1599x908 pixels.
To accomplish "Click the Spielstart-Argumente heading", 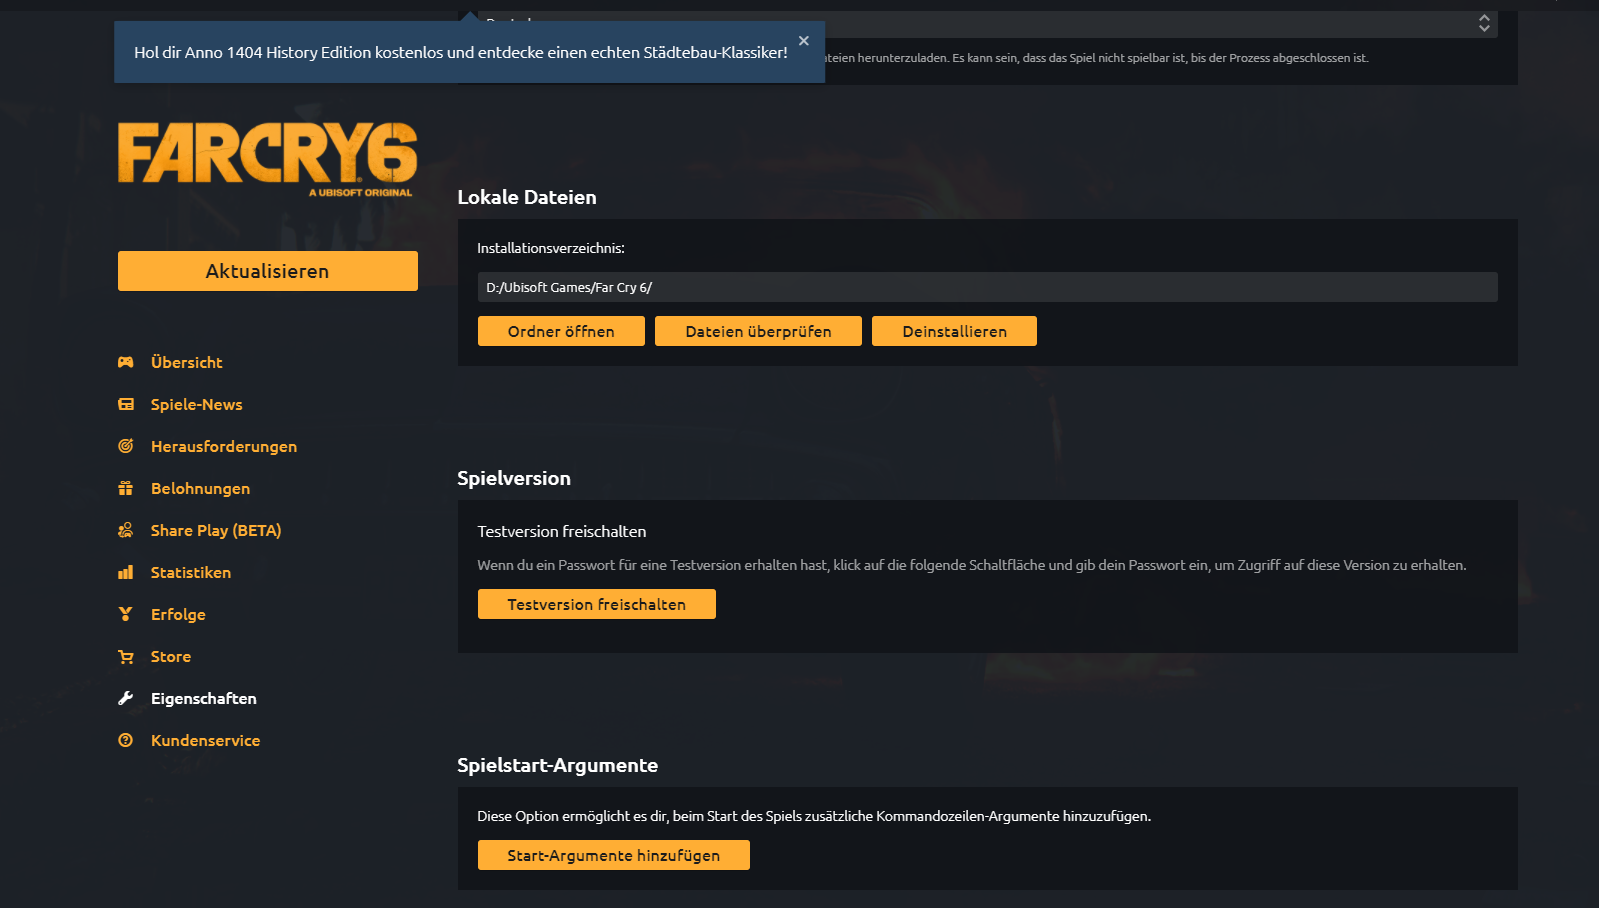I will click(x=558, y=765).
